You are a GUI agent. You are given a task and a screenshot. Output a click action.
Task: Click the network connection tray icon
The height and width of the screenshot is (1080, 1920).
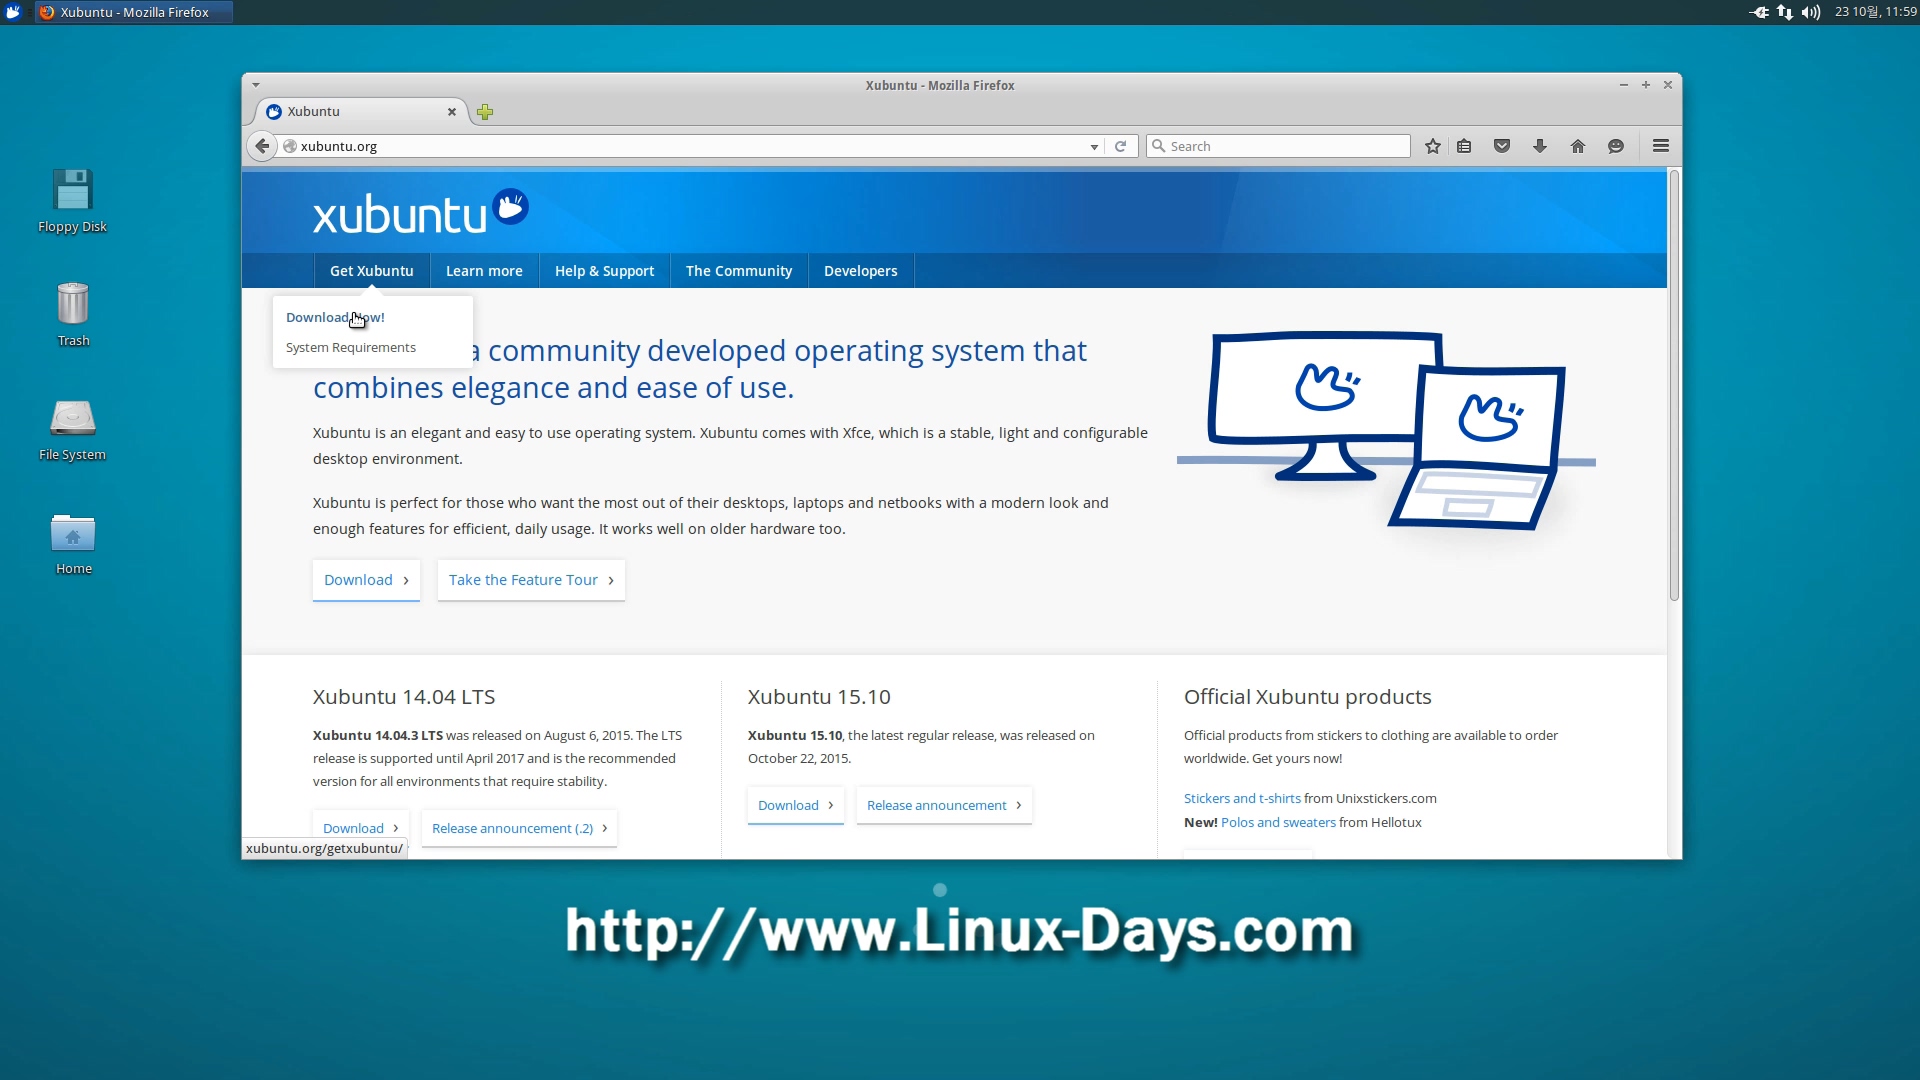[1785, 12]
